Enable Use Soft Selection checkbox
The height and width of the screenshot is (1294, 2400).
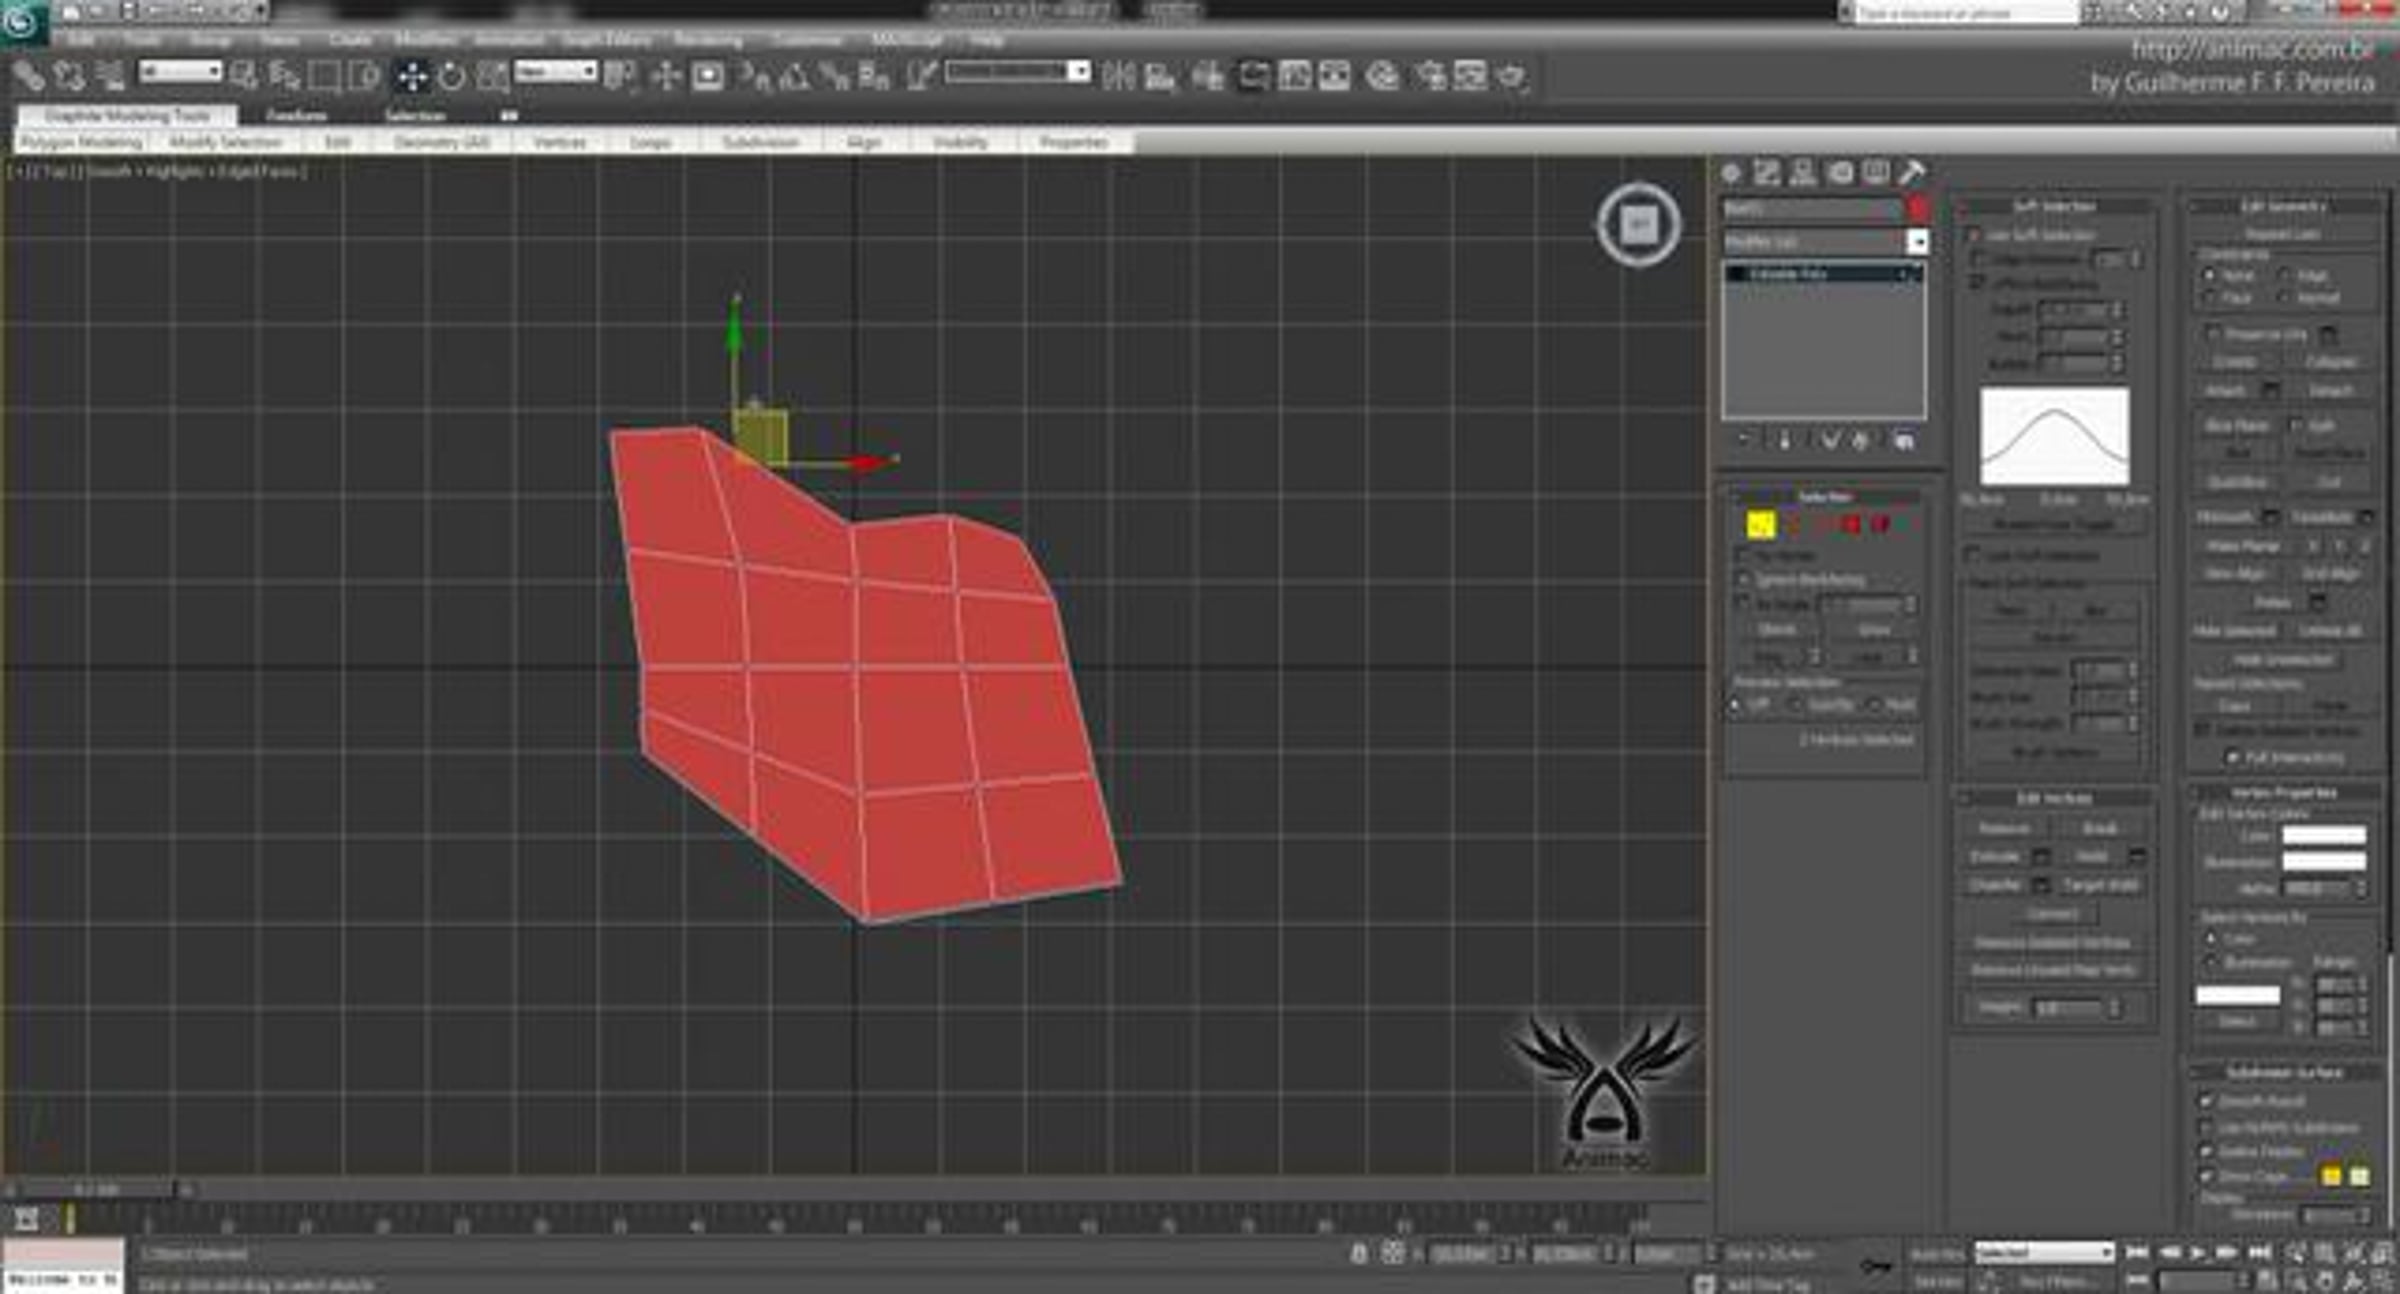click(x=1975, y=235)
